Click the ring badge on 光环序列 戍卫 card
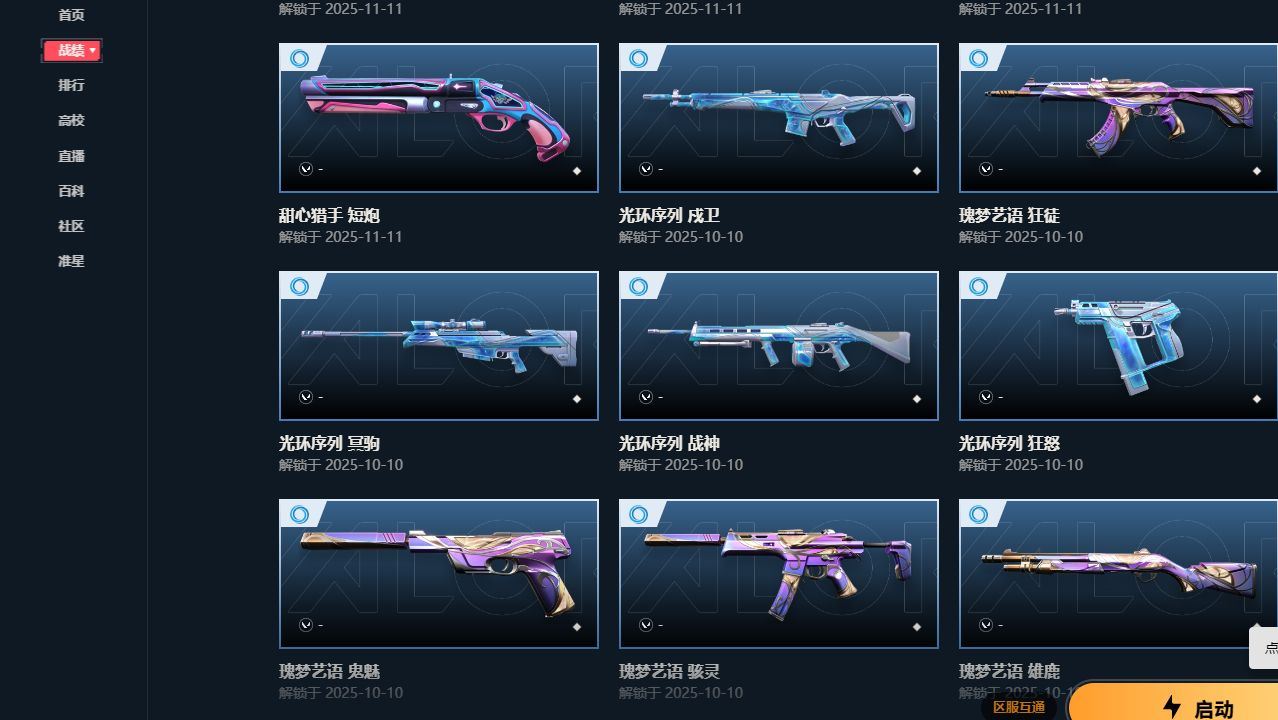 point(639,58)
